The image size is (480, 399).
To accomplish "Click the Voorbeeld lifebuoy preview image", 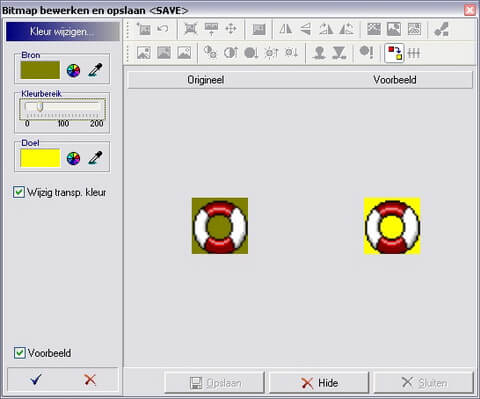I will 392,226.
